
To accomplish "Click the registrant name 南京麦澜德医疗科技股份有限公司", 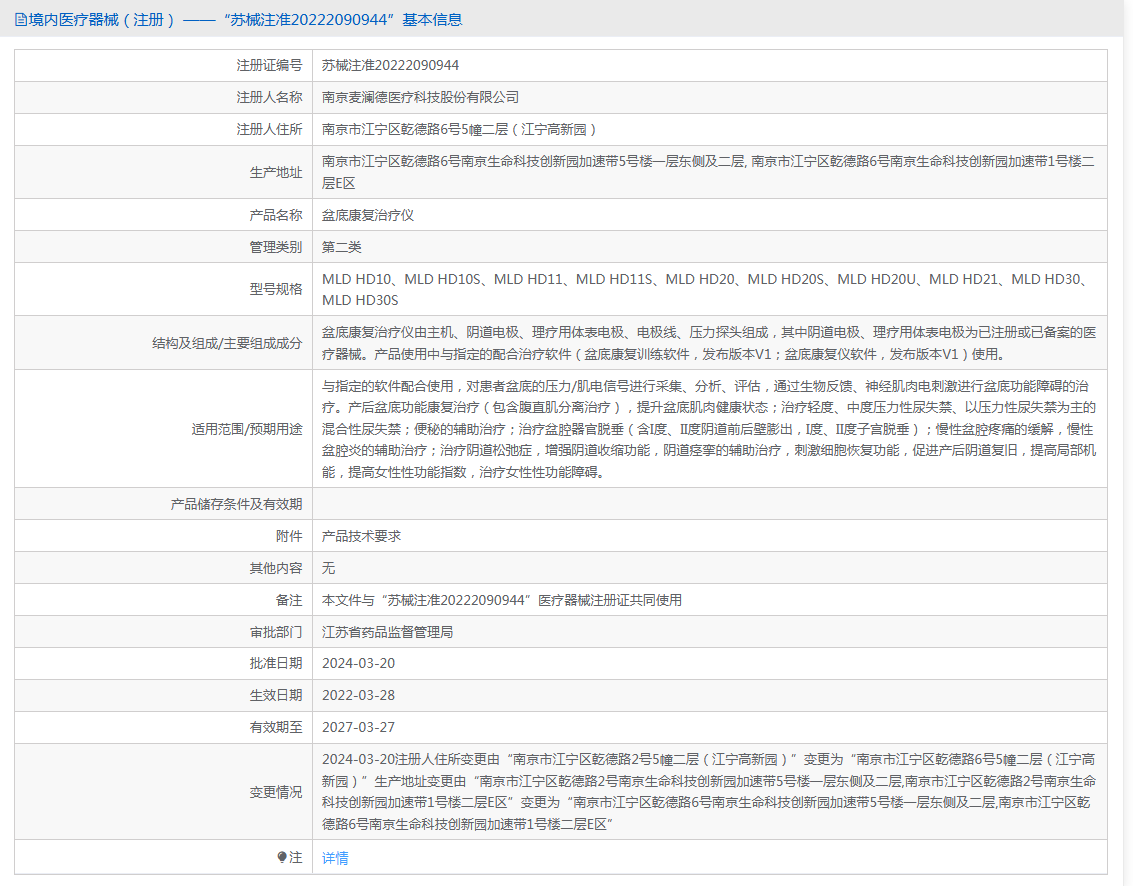I will [x=420, y=97].
